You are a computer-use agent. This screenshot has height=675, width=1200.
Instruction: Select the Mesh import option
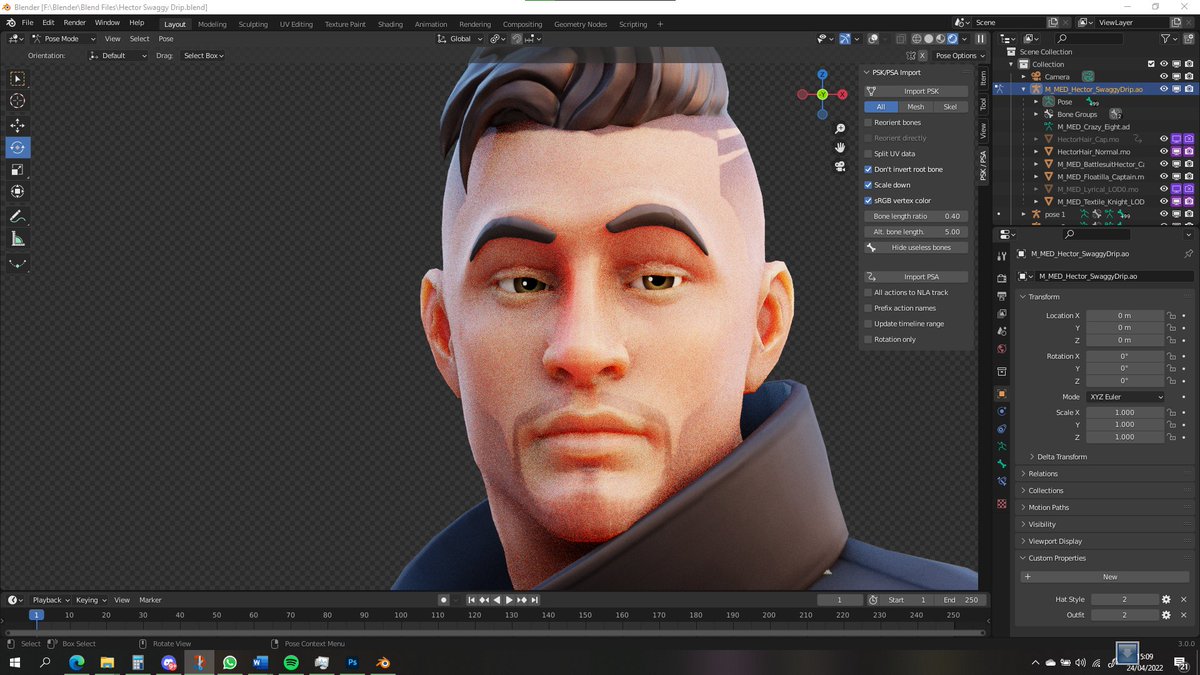[916, 107]
